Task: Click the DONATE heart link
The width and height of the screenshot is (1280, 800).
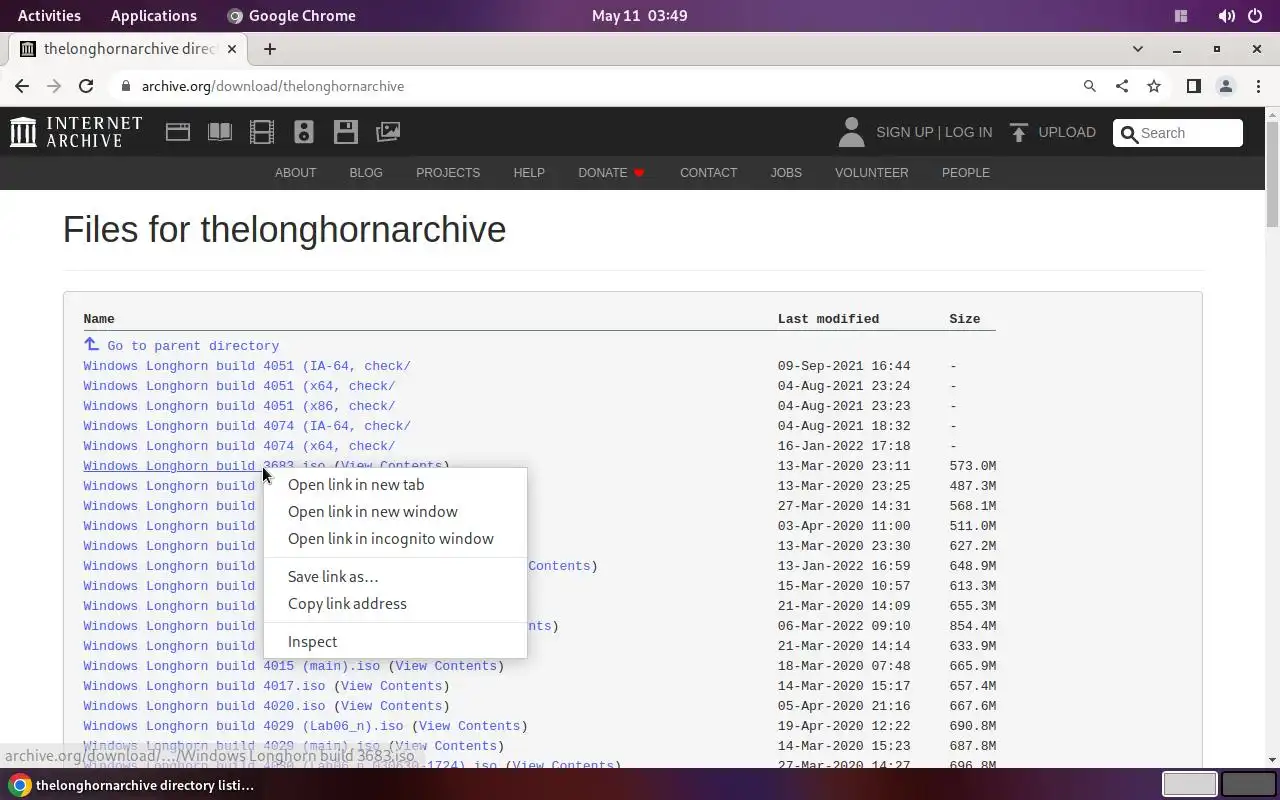Action: [612, 173]
